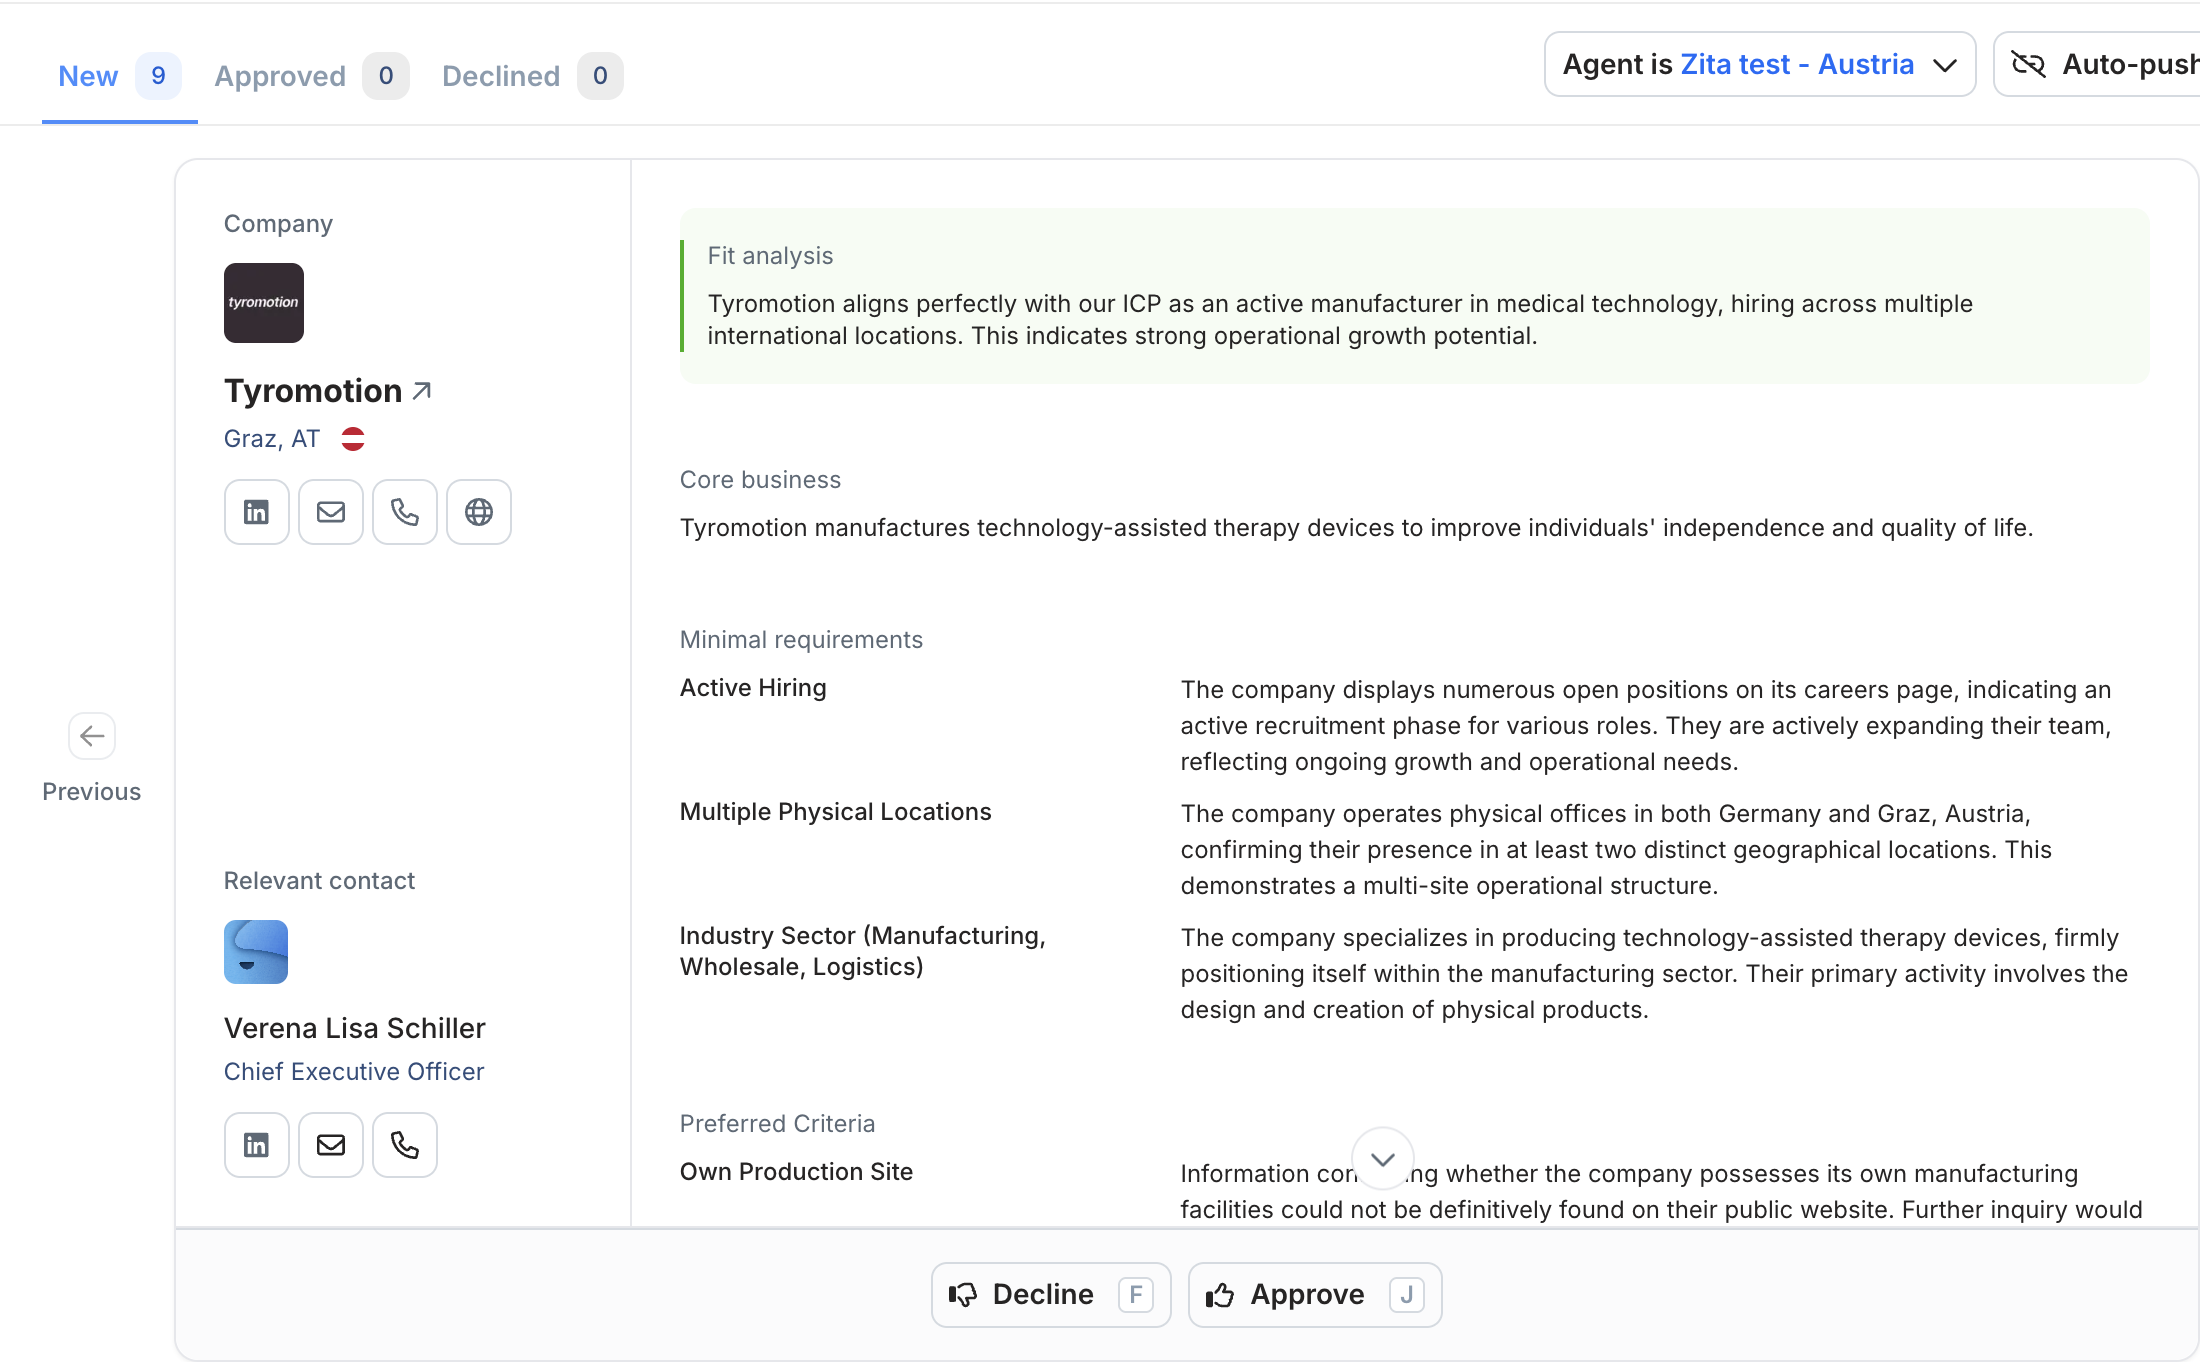Click Verena Lisa Schiller's avatar image
This screenshot has width=2200, height=1362.
pyautogui.click(x=256, y=952)
